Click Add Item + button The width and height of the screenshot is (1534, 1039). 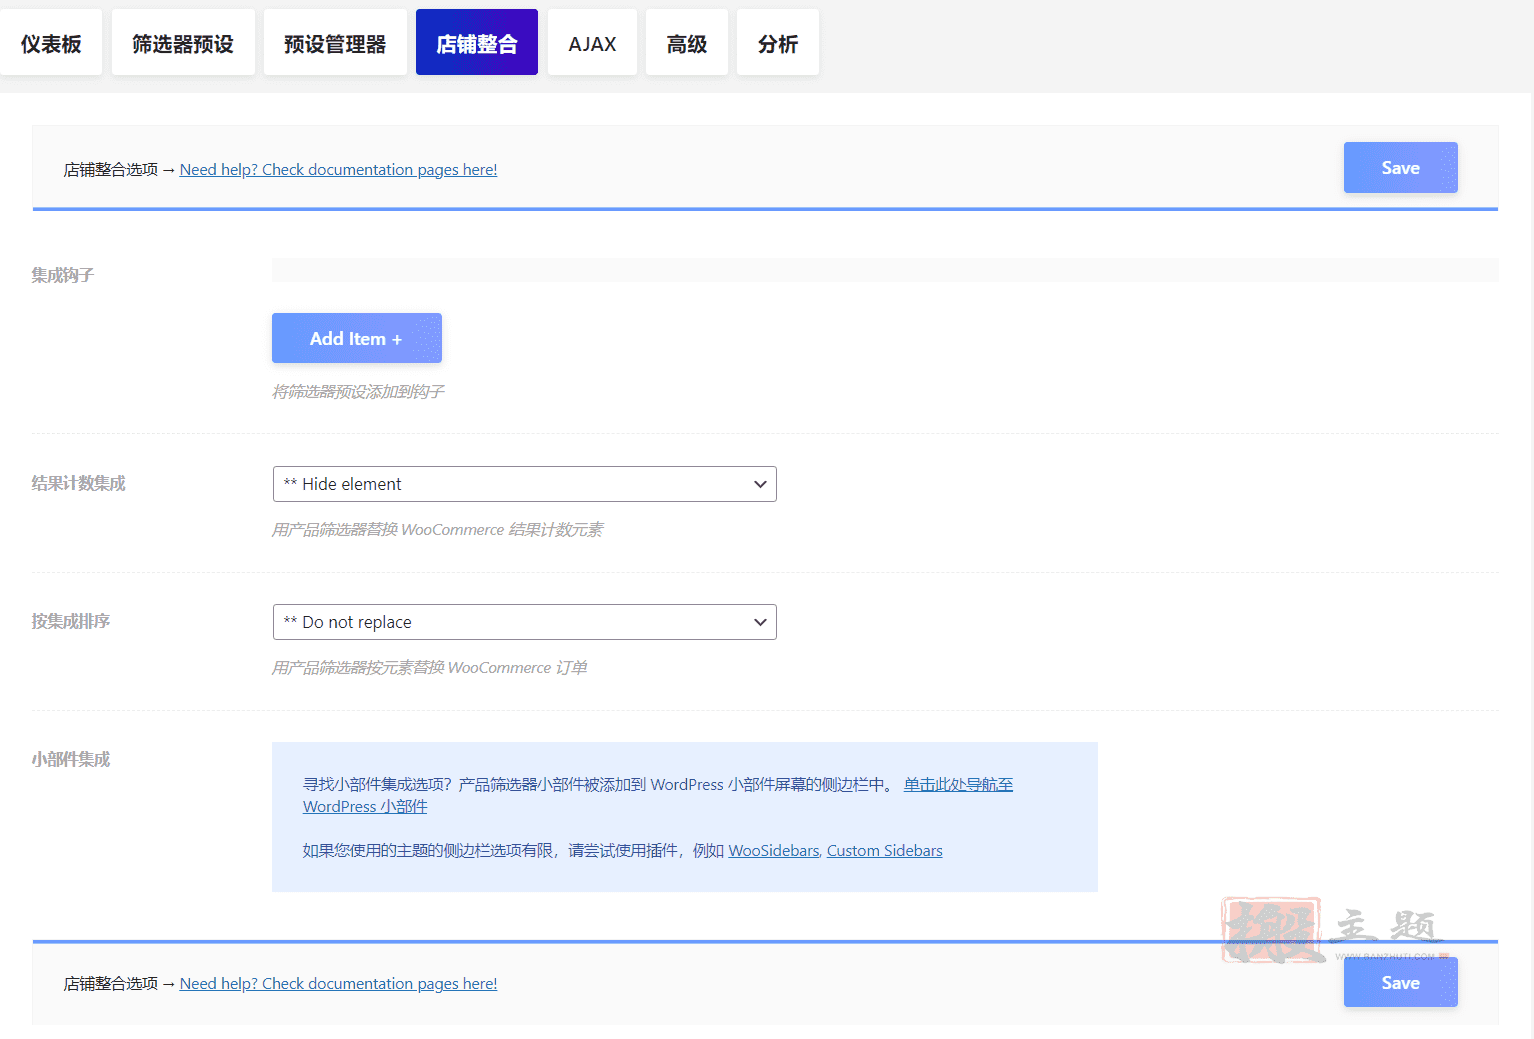pos(357,338)
